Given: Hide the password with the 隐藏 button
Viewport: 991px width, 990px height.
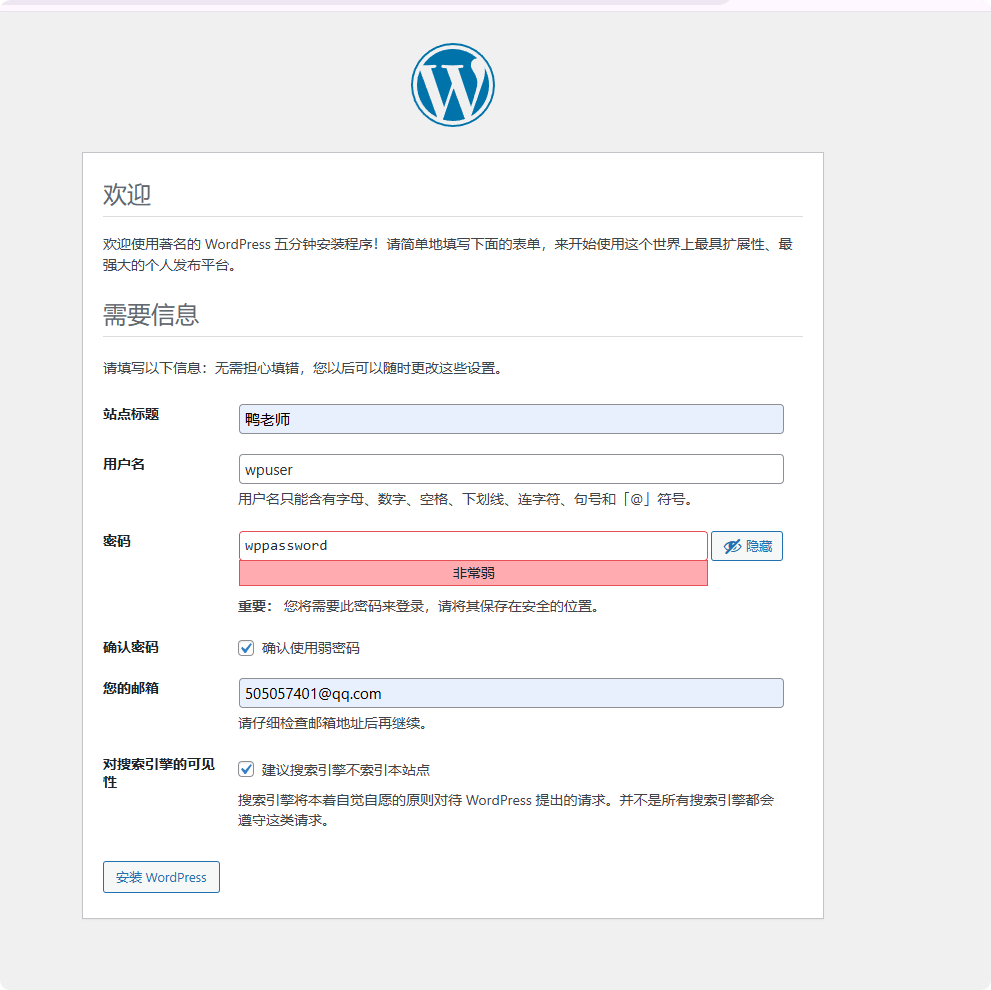Looking at the screenshot, I should coord(746,546).
